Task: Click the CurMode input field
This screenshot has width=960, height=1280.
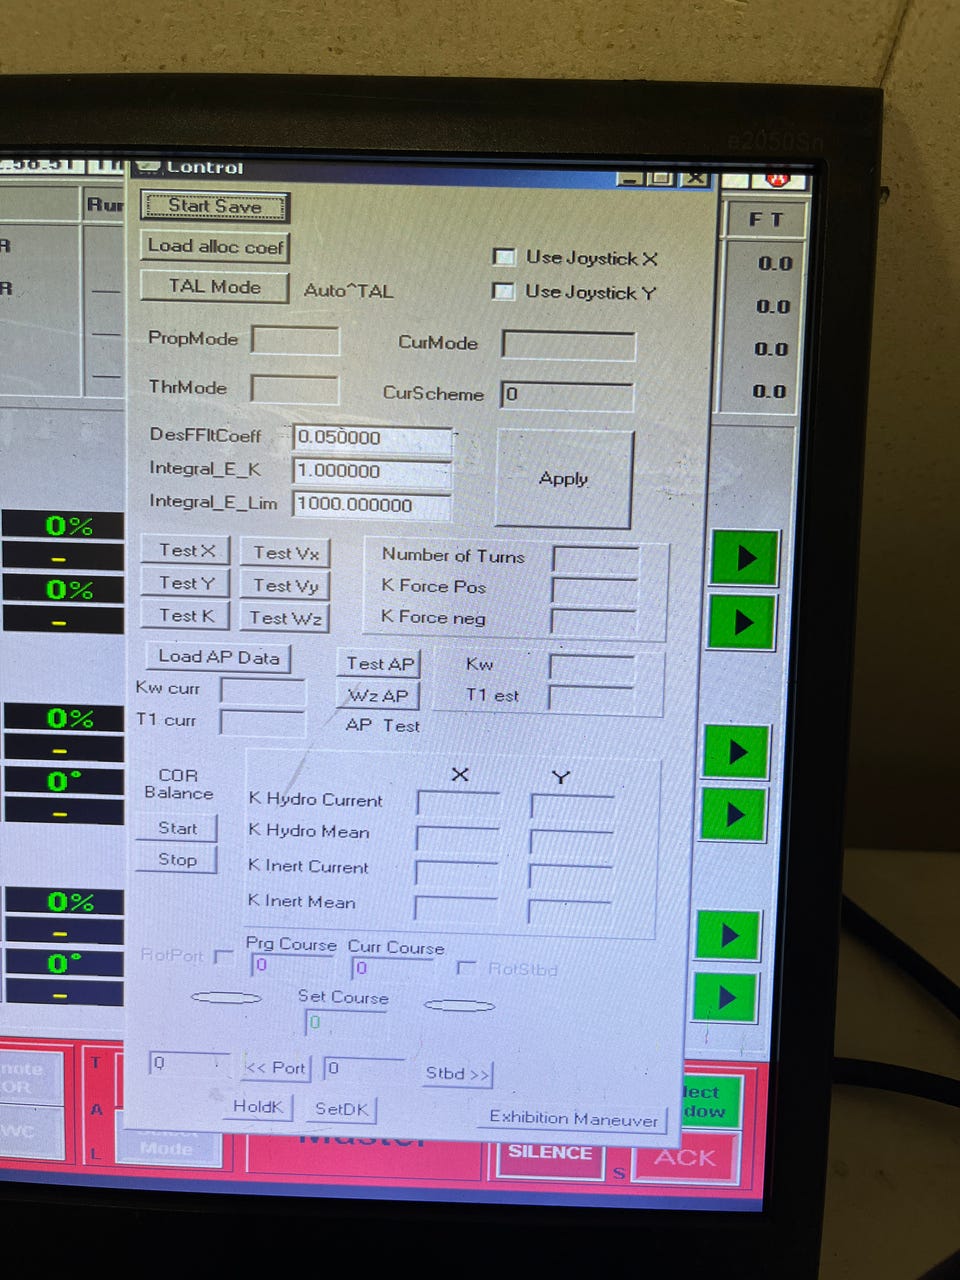Action: pos(568,345)
